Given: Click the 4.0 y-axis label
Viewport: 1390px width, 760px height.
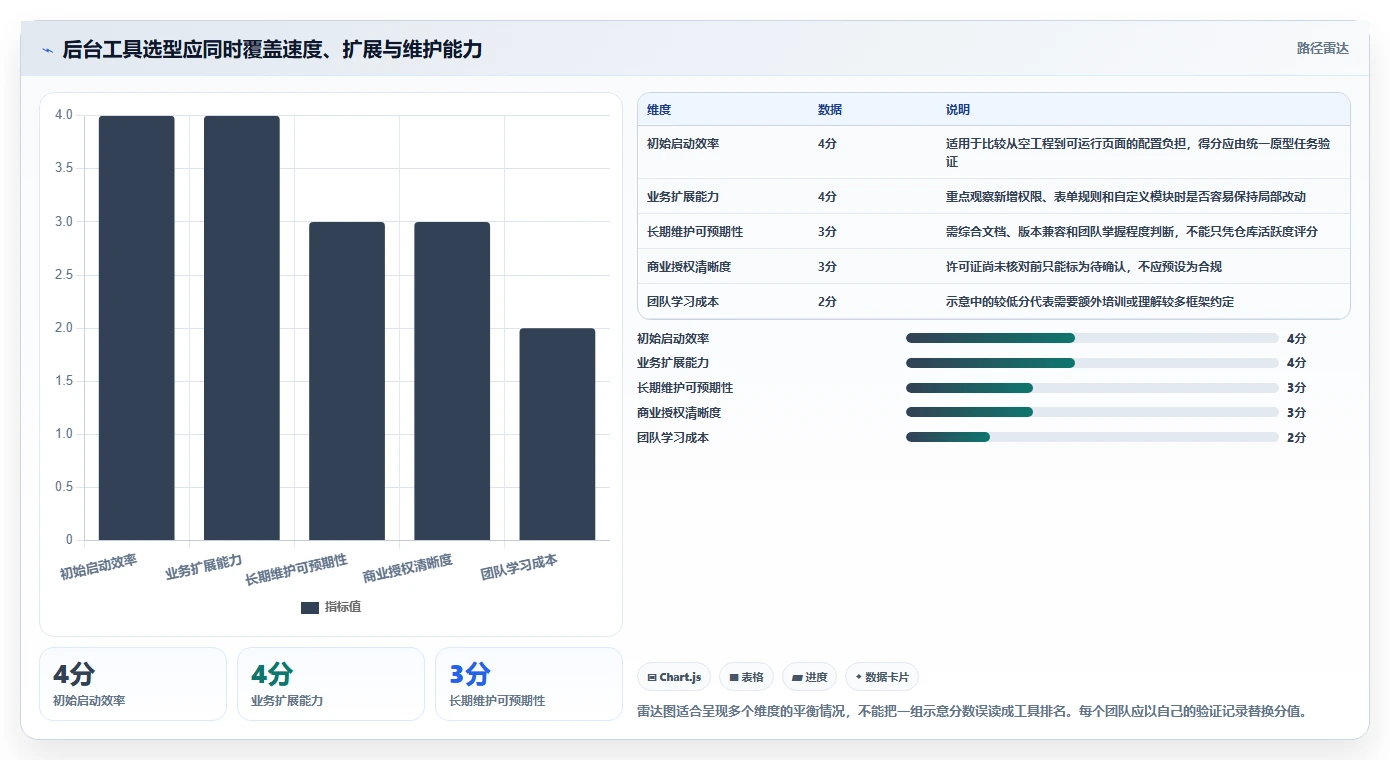Looking at the screenshot, I should [x=64, y=115].
